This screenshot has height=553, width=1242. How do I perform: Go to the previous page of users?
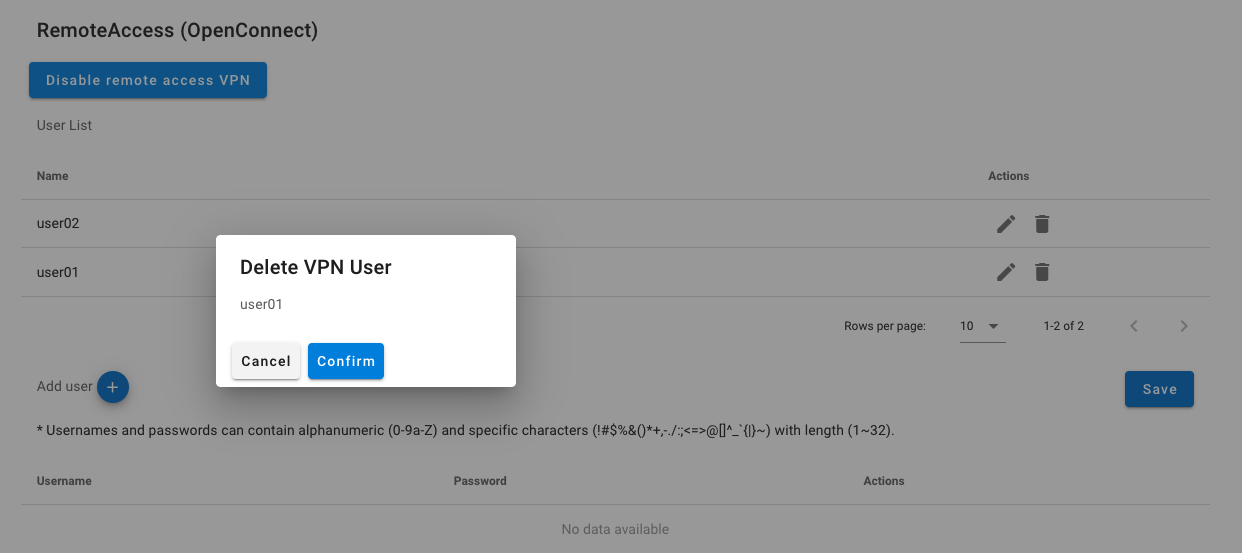click(x=1134, y=326)
